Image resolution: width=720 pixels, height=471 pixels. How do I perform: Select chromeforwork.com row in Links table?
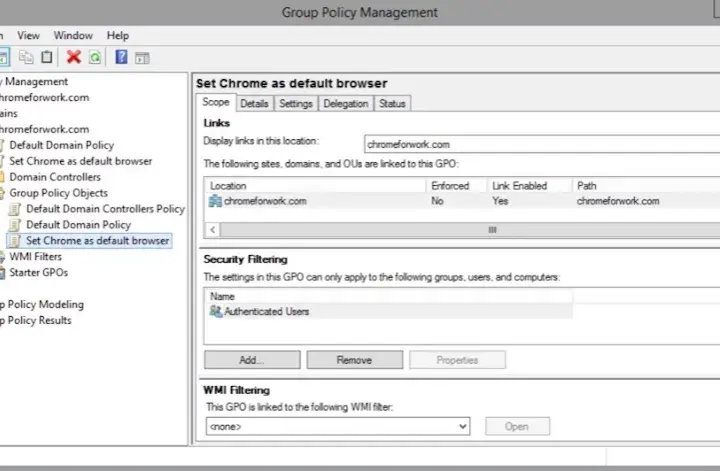coord(462,201)
